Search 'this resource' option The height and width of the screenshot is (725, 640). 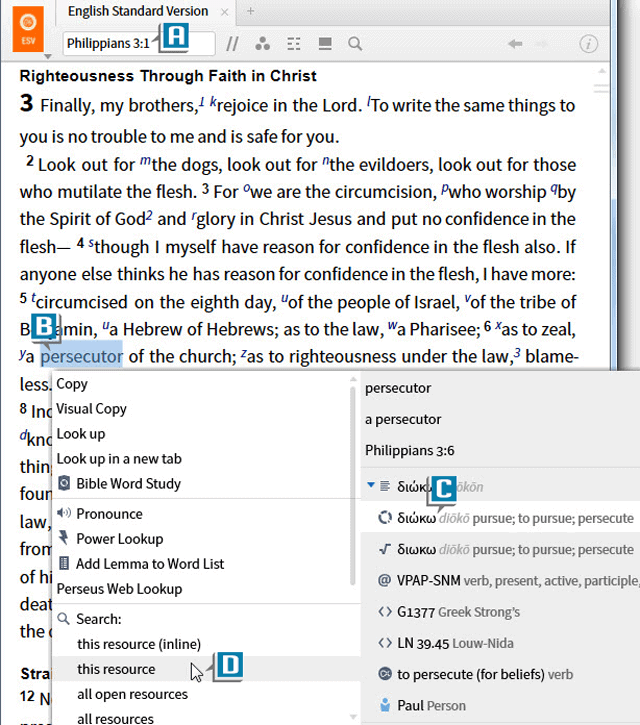coord(116,669)
